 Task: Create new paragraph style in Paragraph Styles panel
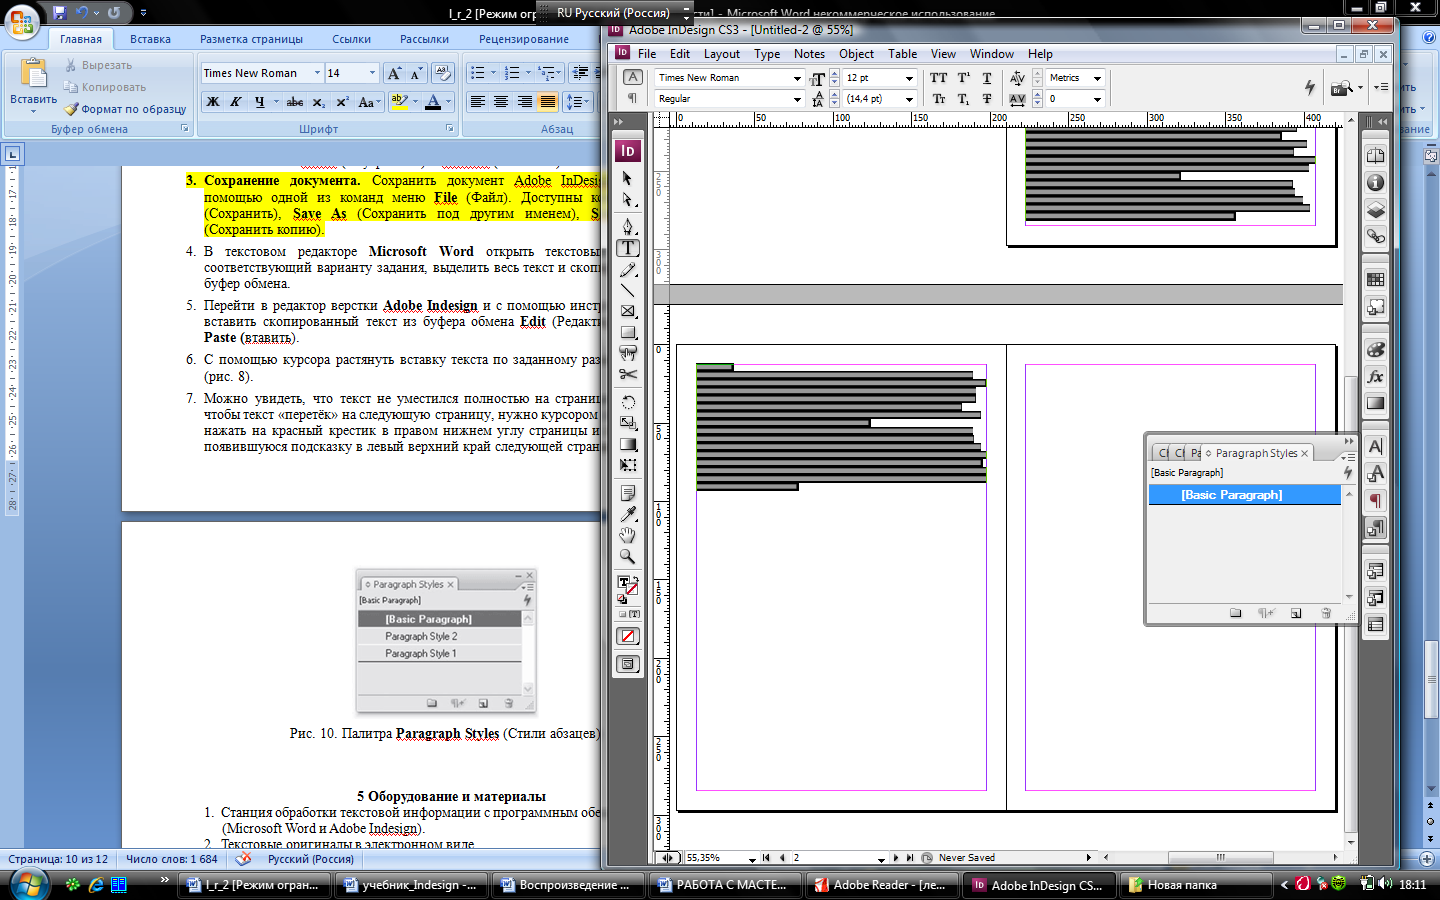tap(1296, 613)
